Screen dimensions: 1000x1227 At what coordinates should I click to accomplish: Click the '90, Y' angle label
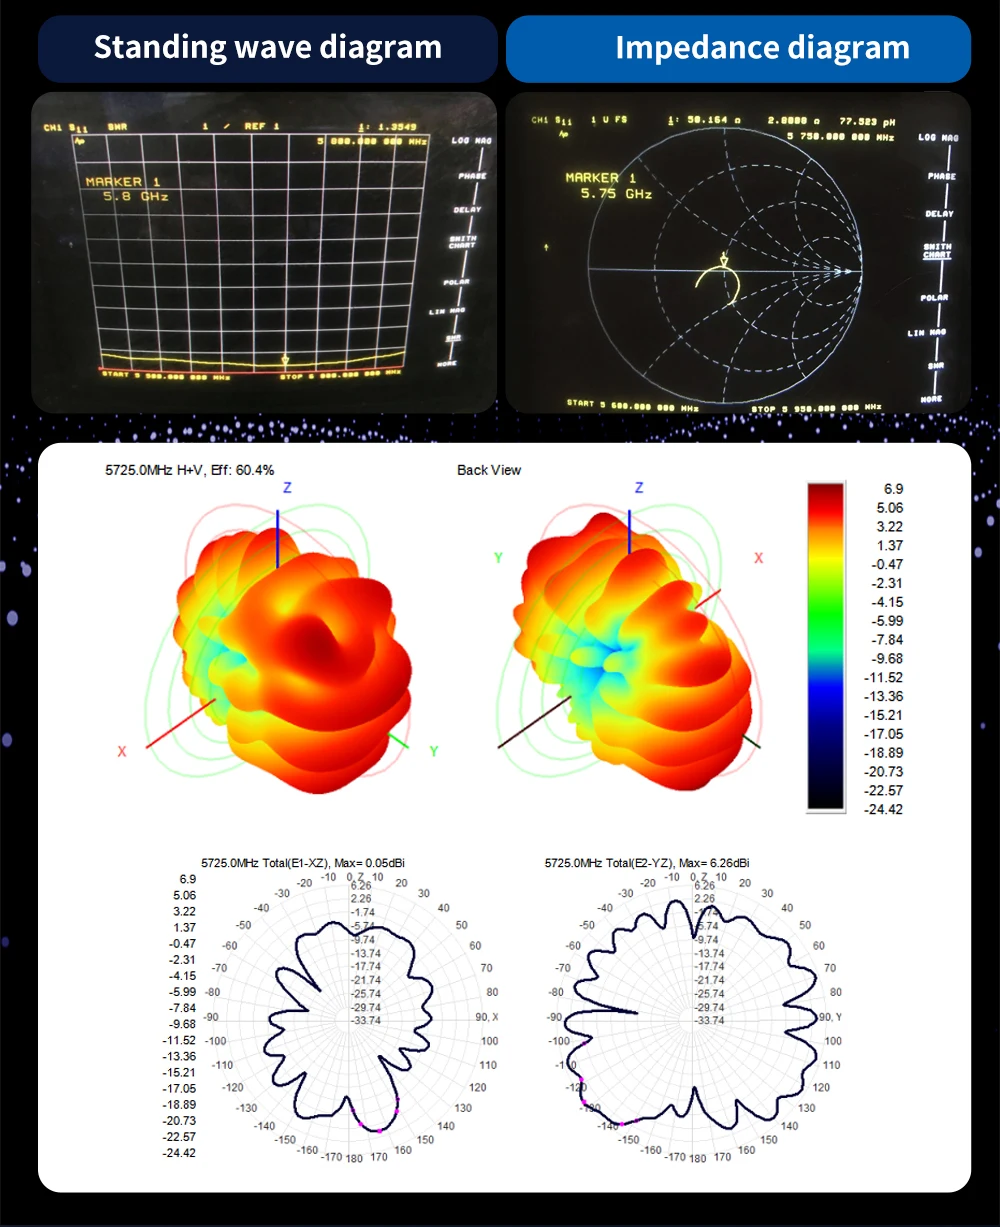830,1017
